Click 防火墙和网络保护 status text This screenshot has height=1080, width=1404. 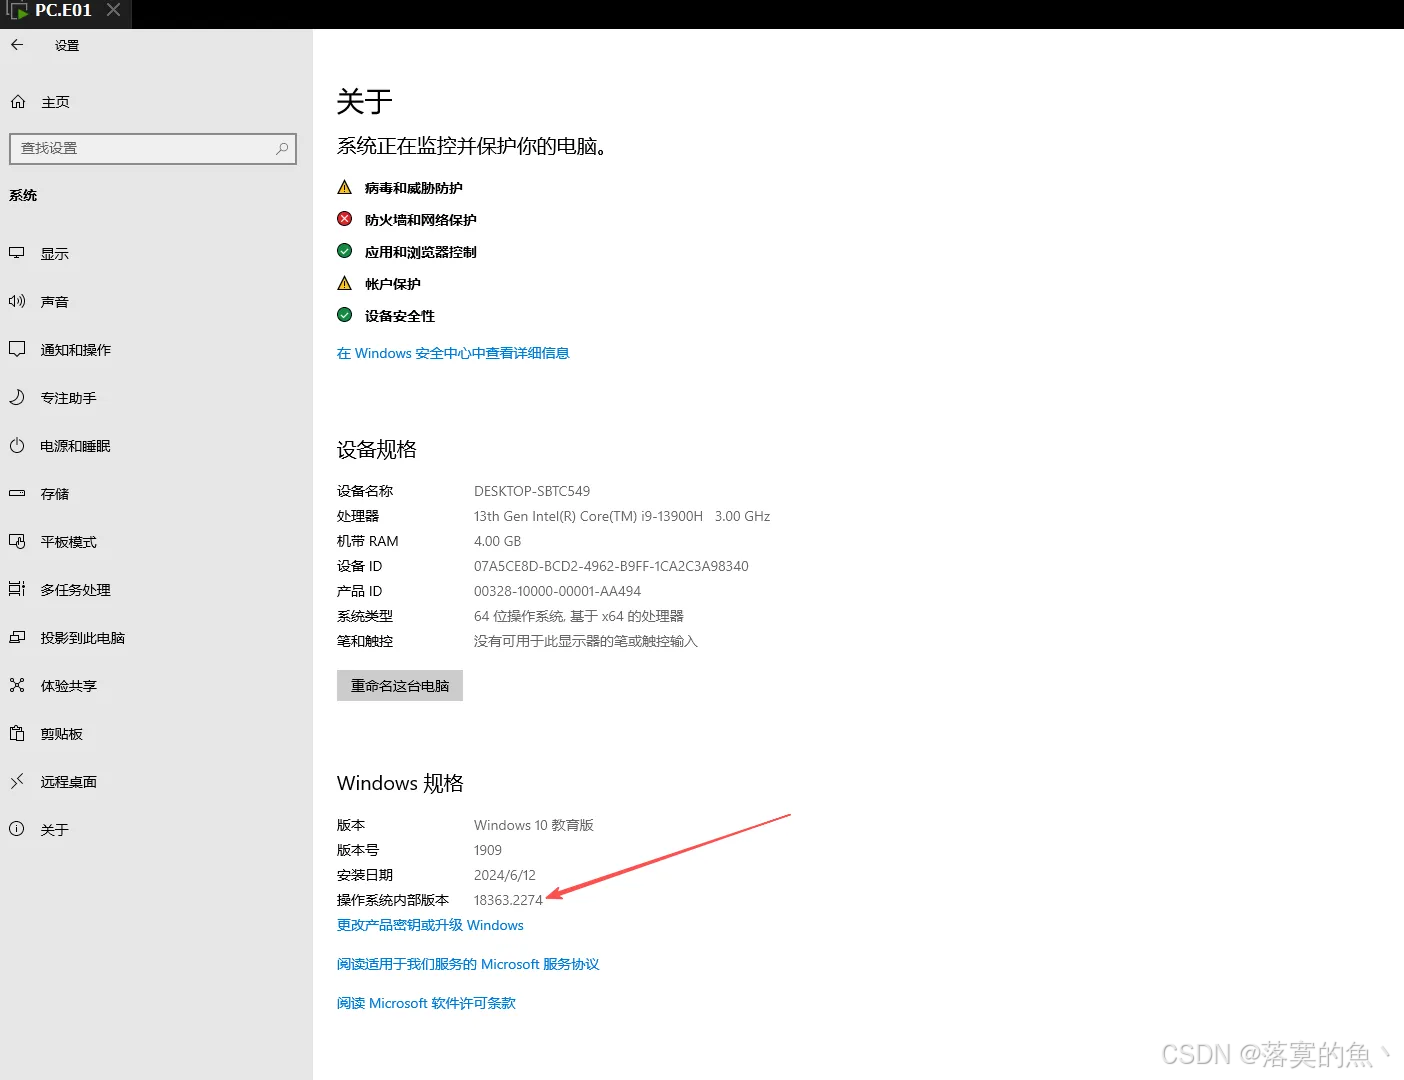click(x=420, y=220)
